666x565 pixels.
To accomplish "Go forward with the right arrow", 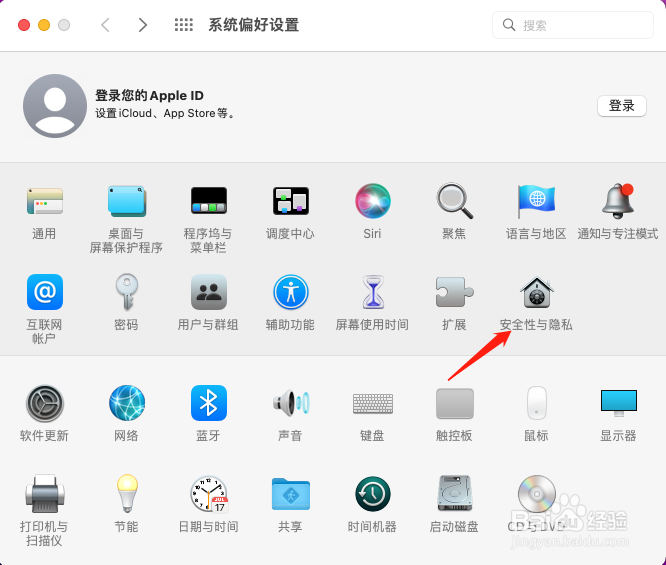I will click(143, 25).
